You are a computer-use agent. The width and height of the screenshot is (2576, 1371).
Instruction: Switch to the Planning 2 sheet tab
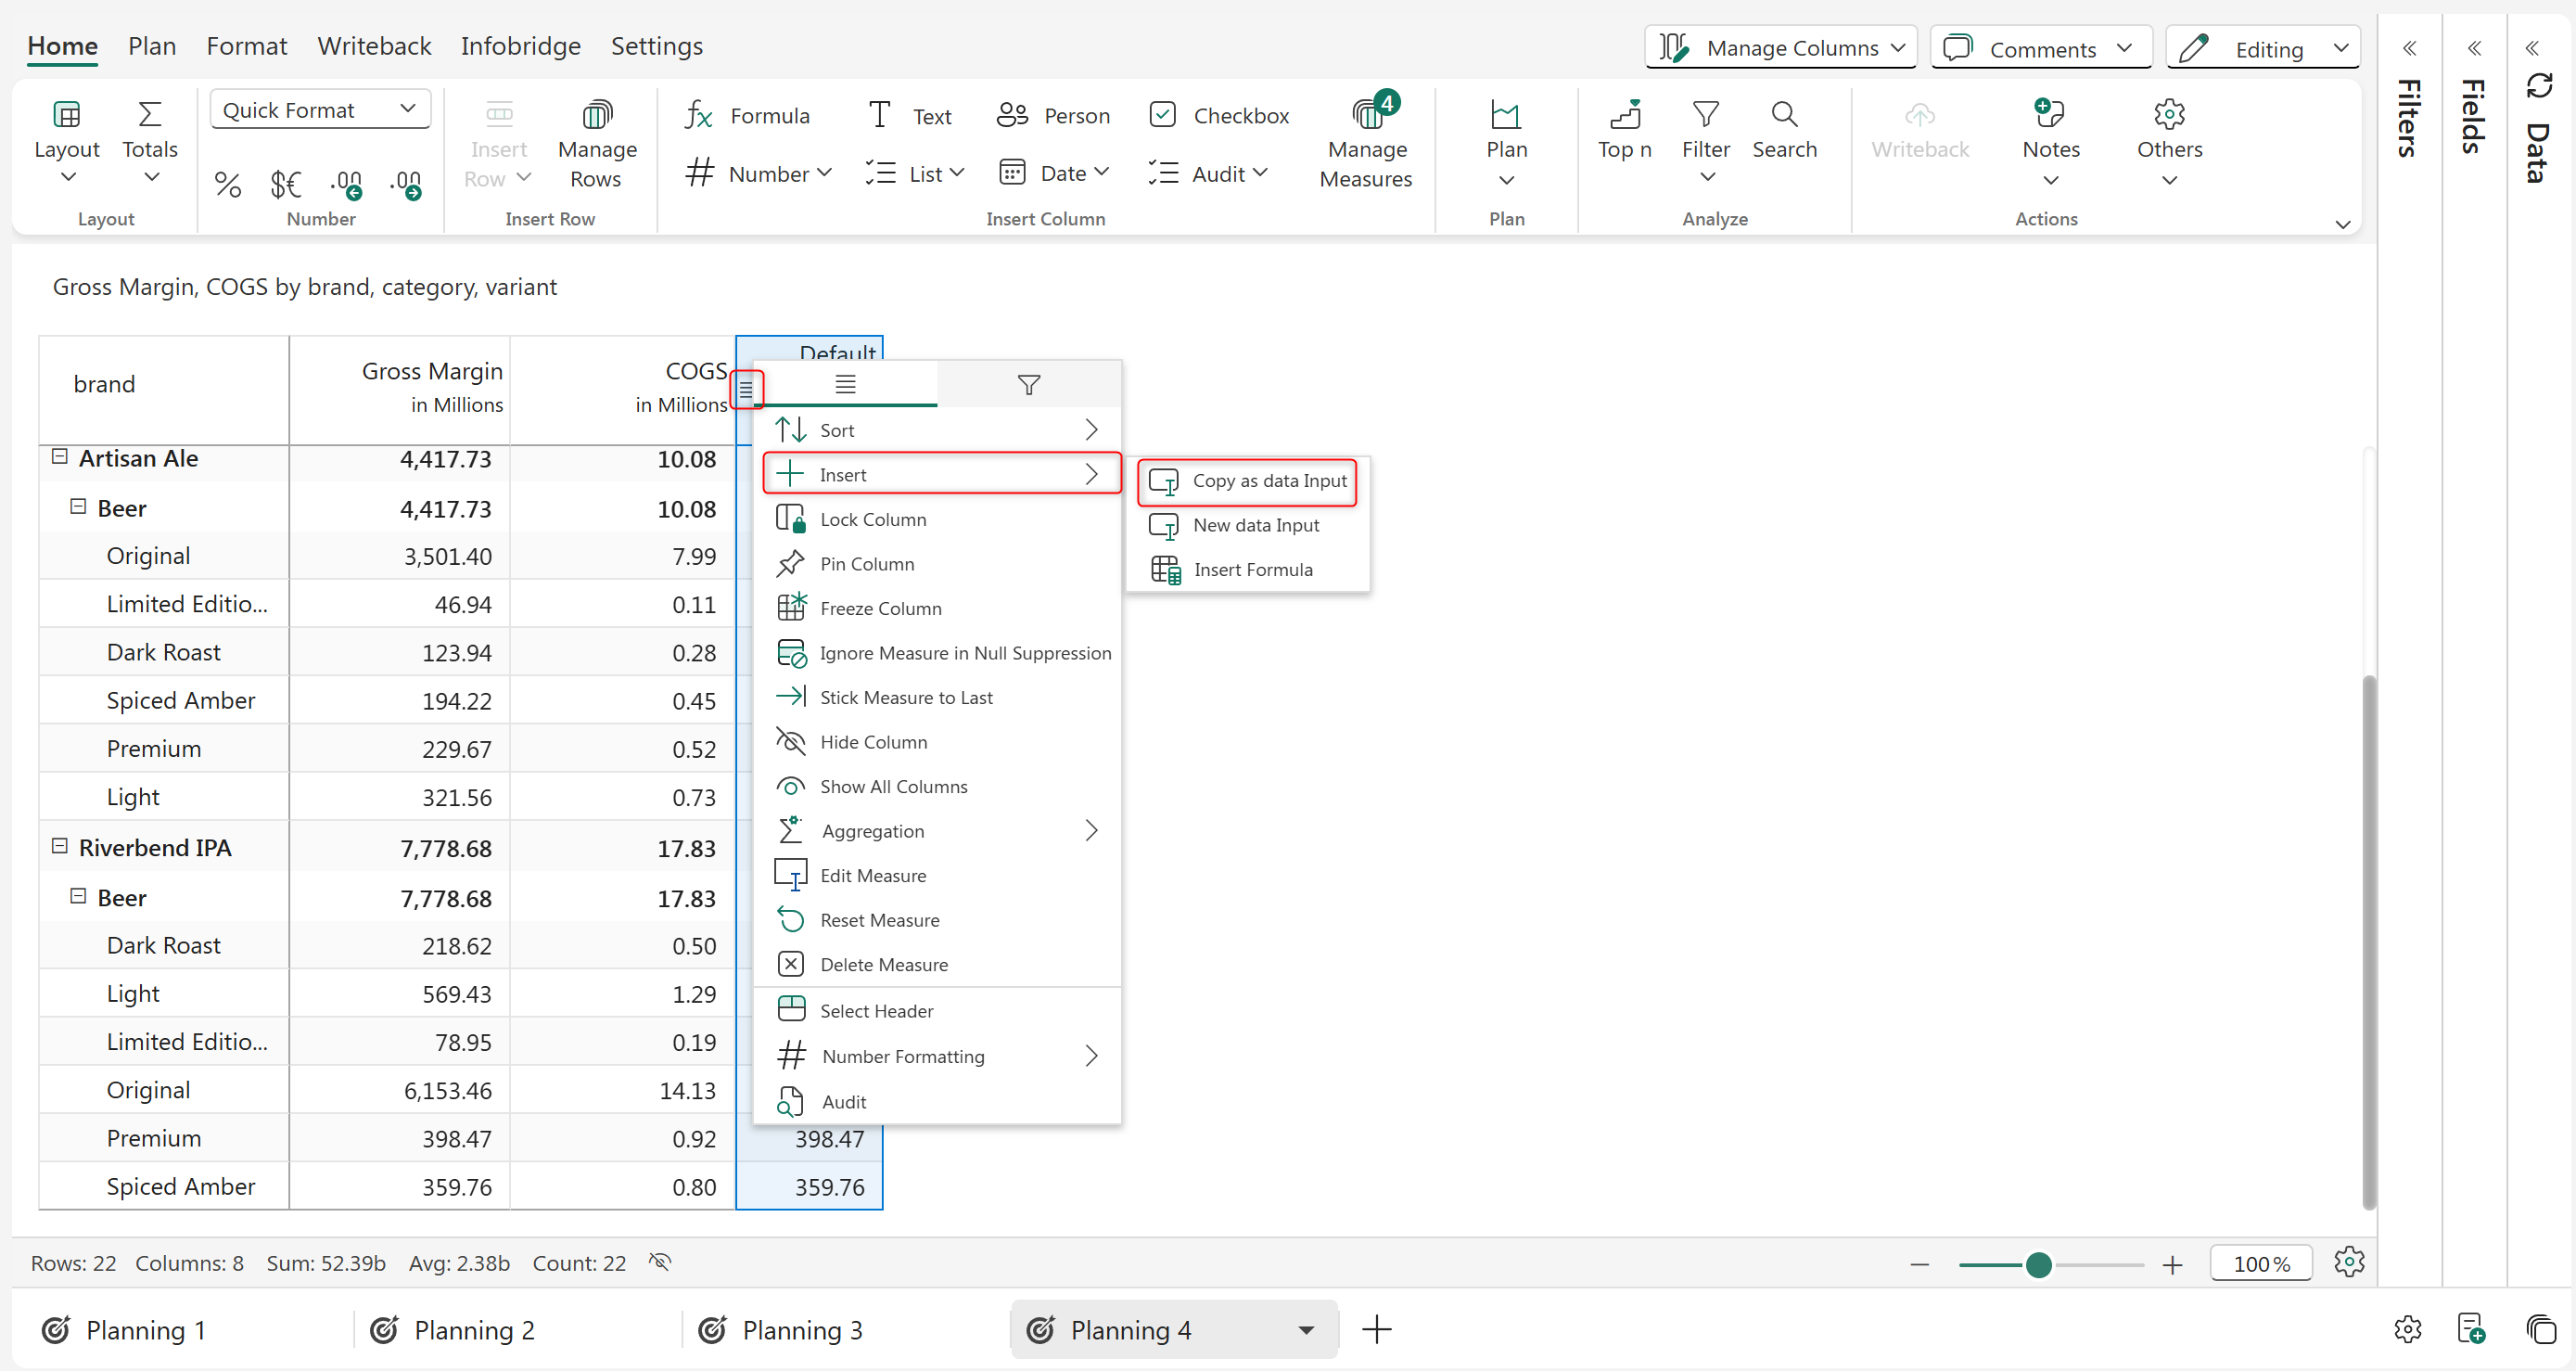coord(474,1330)
